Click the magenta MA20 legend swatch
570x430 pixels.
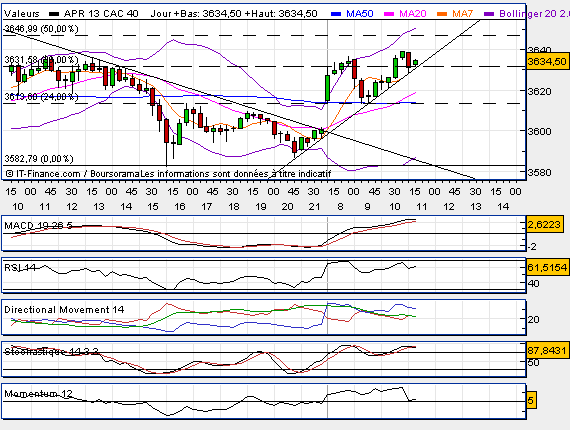389,14
